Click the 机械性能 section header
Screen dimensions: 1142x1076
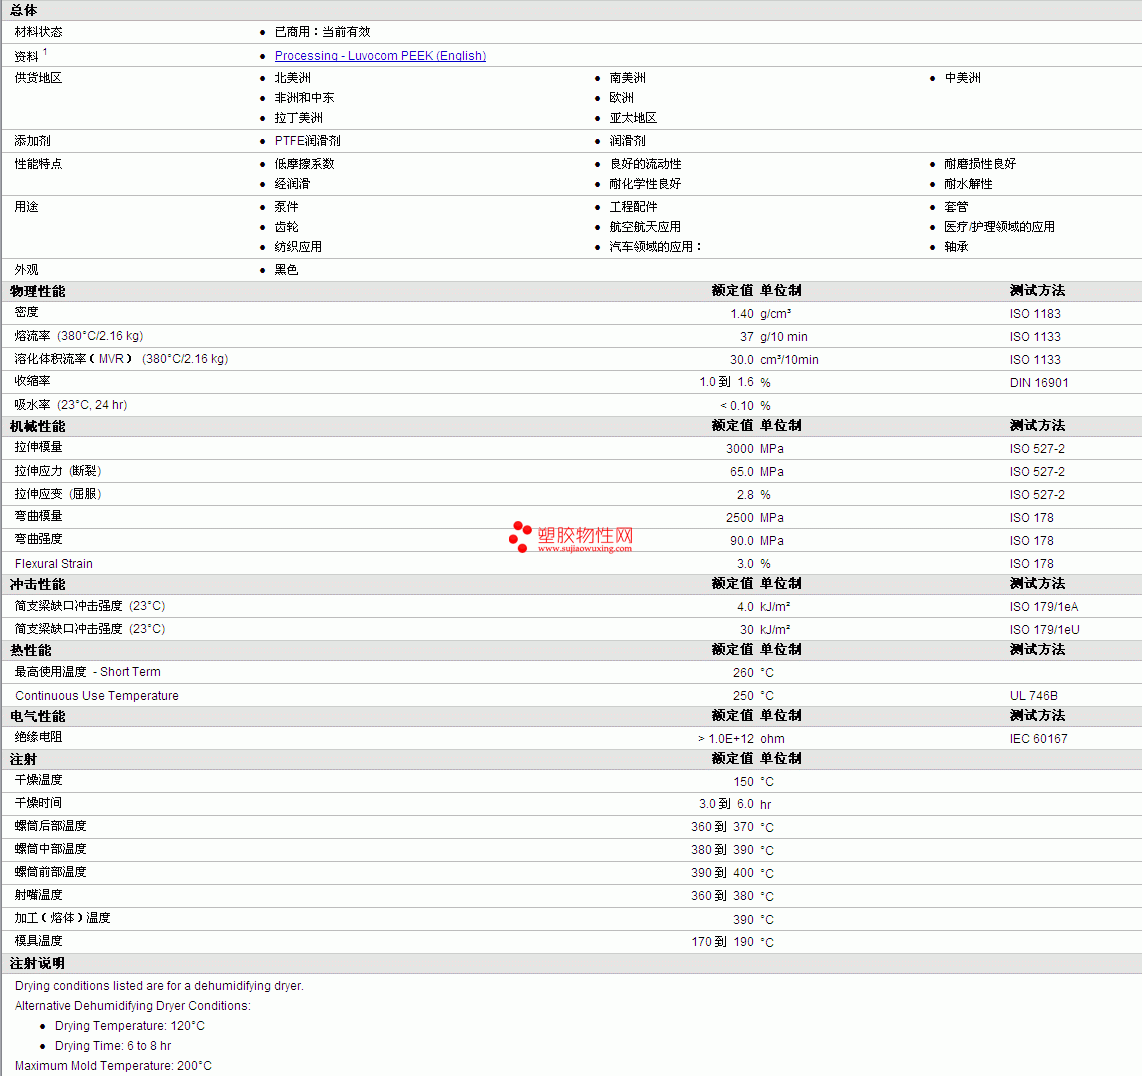coord(38,426)
